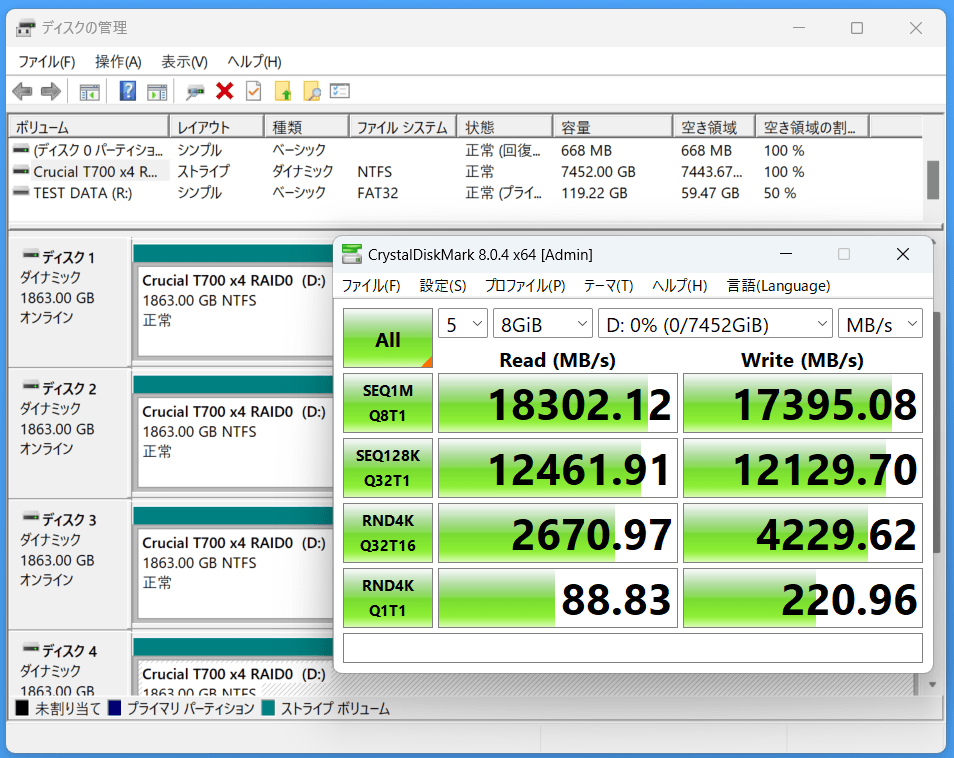Click the disk icon next to ディスク 4
Image resolution: width=954 pixels, height=758 pixels.
coord(30,648)
